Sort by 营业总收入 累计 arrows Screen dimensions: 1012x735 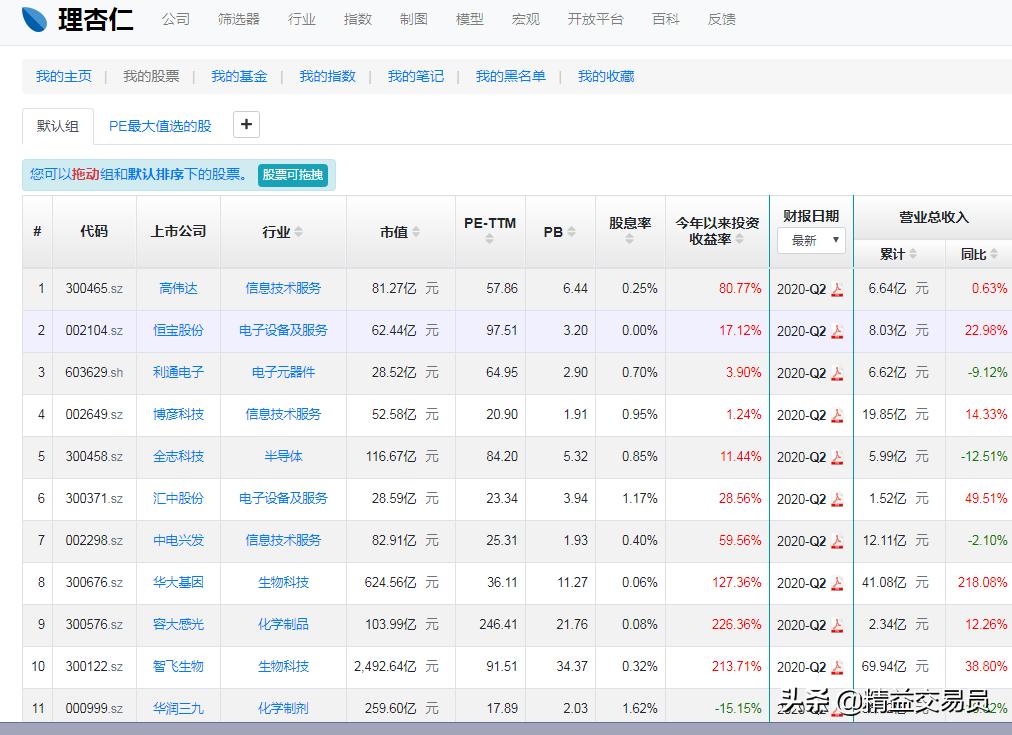click(913, 254)
